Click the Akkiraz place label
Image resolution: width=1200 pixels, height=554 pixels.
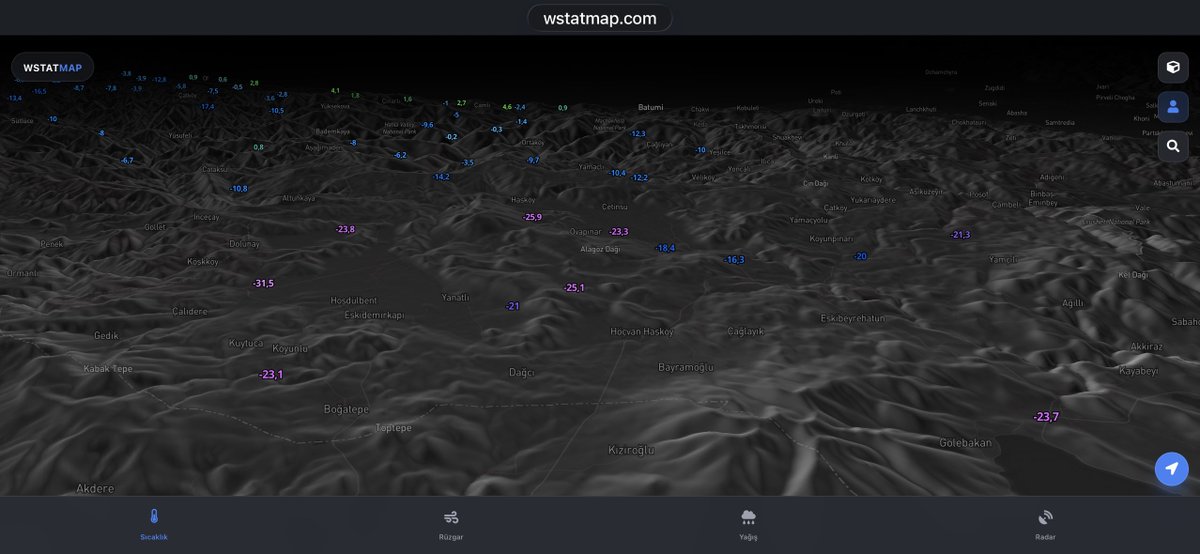pos(1146,347)
